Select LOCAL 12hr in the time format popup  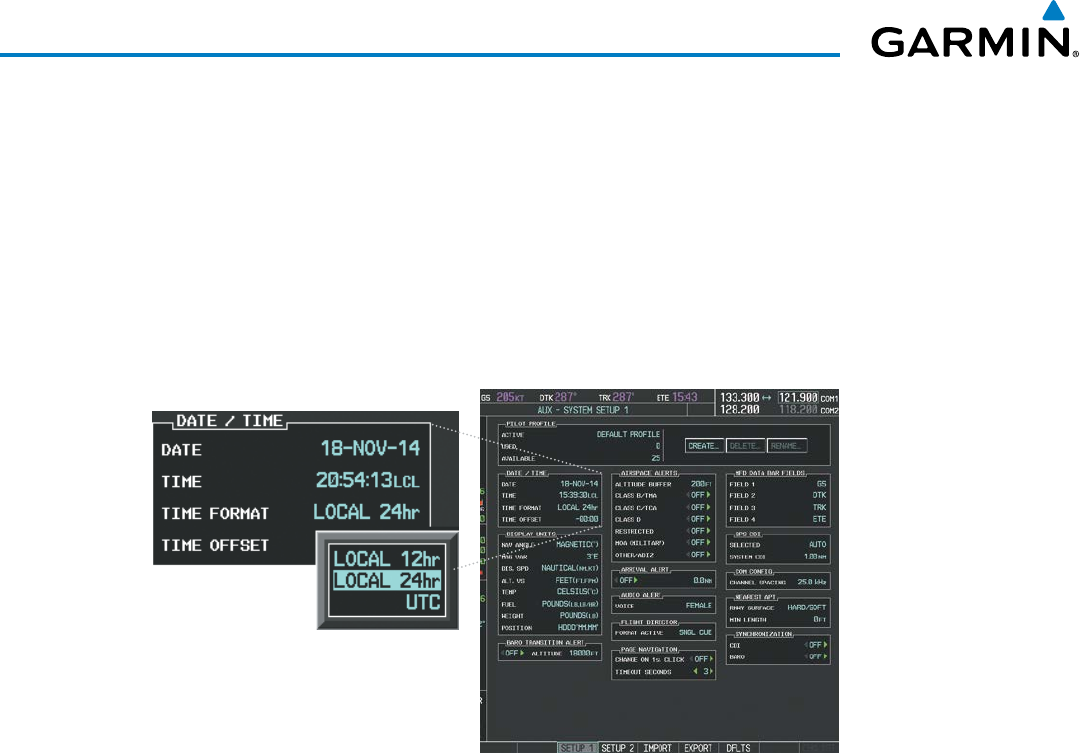click(386, 559)
